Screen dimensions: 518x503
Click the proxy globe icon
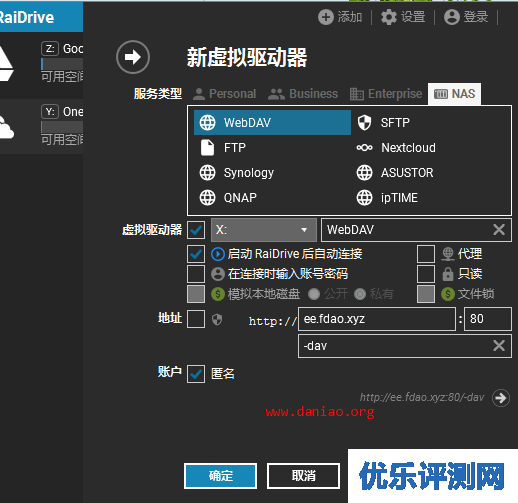pyautogui.click(x=448, y=254)
